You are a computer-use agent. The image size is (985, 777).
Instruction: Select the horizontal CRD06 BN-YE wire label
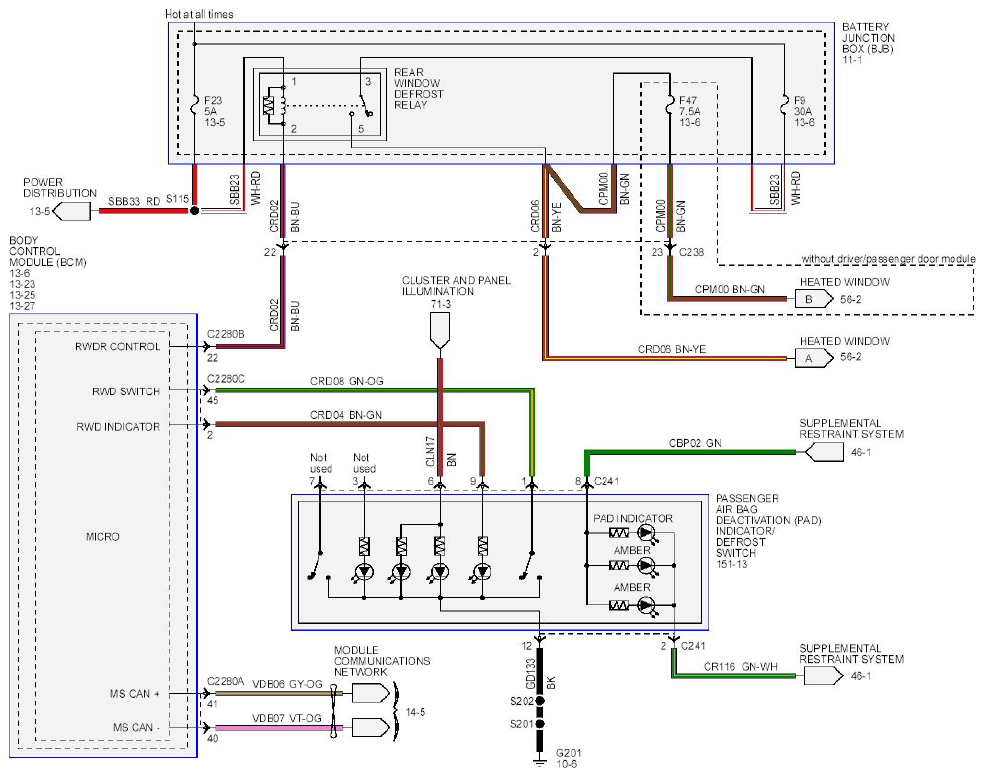click(672, 349)
